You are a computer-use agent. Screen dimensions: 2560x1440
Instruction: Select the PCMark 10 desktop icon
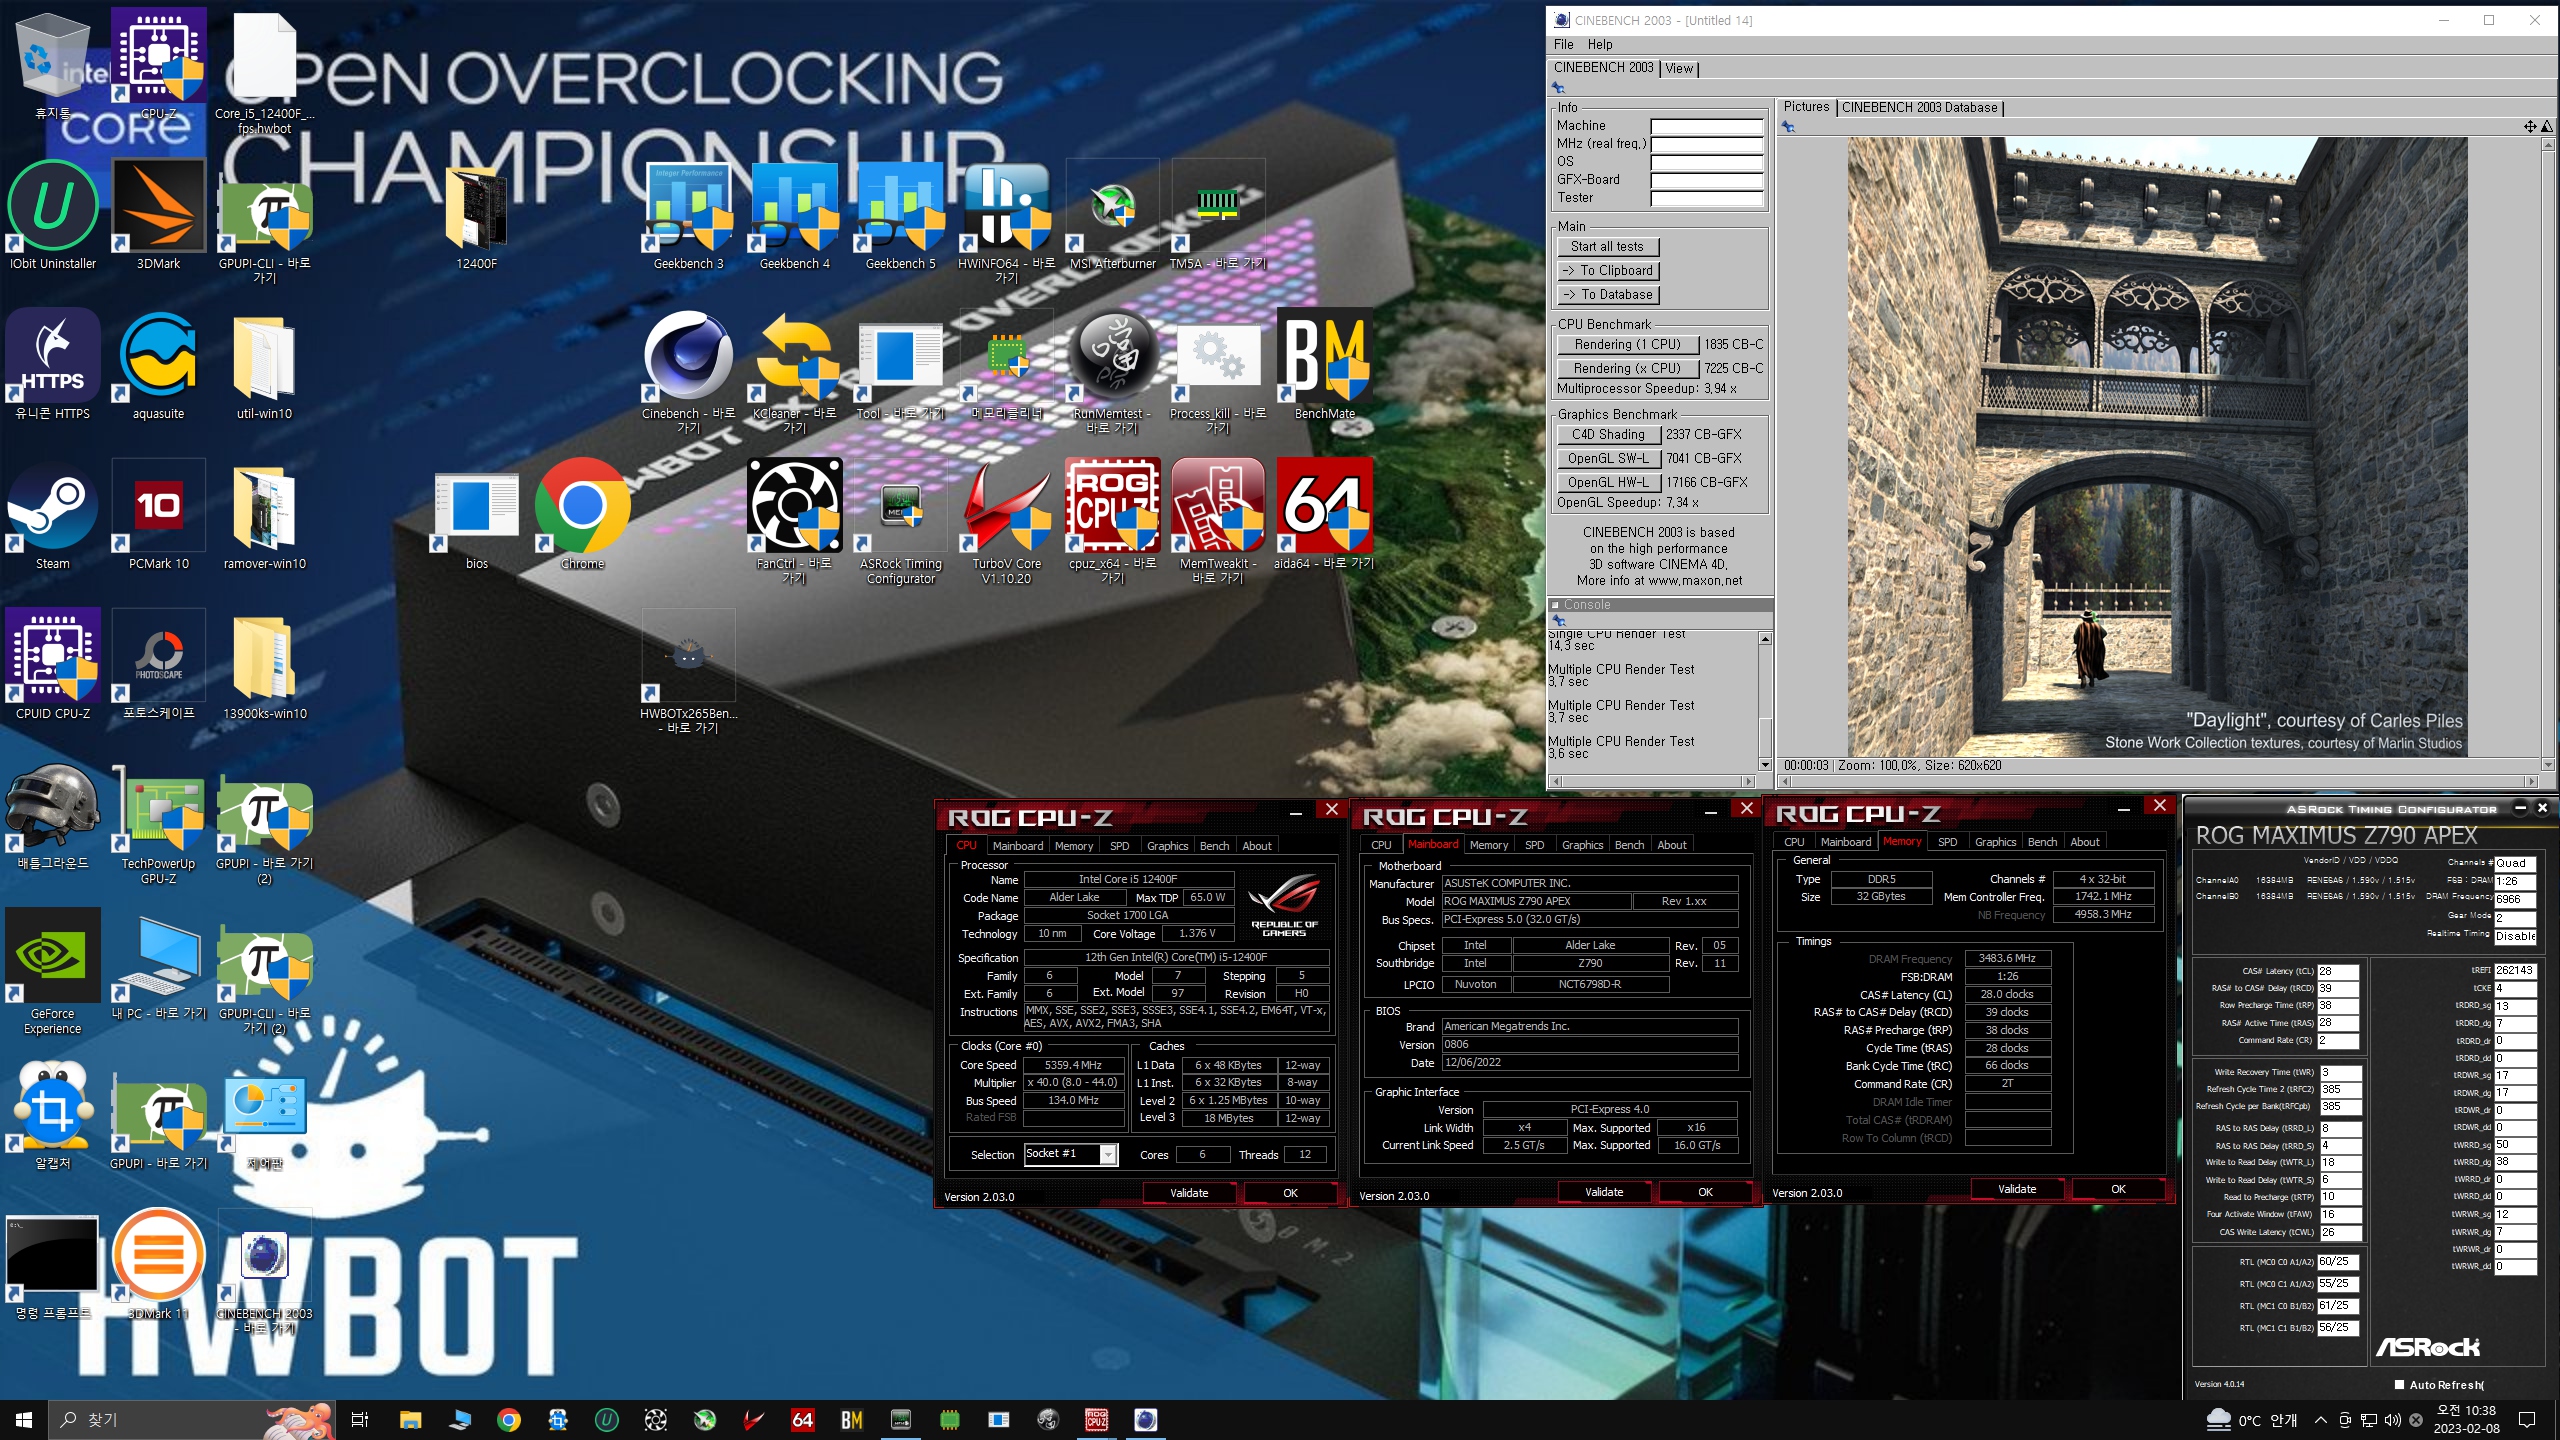(158, 516)
